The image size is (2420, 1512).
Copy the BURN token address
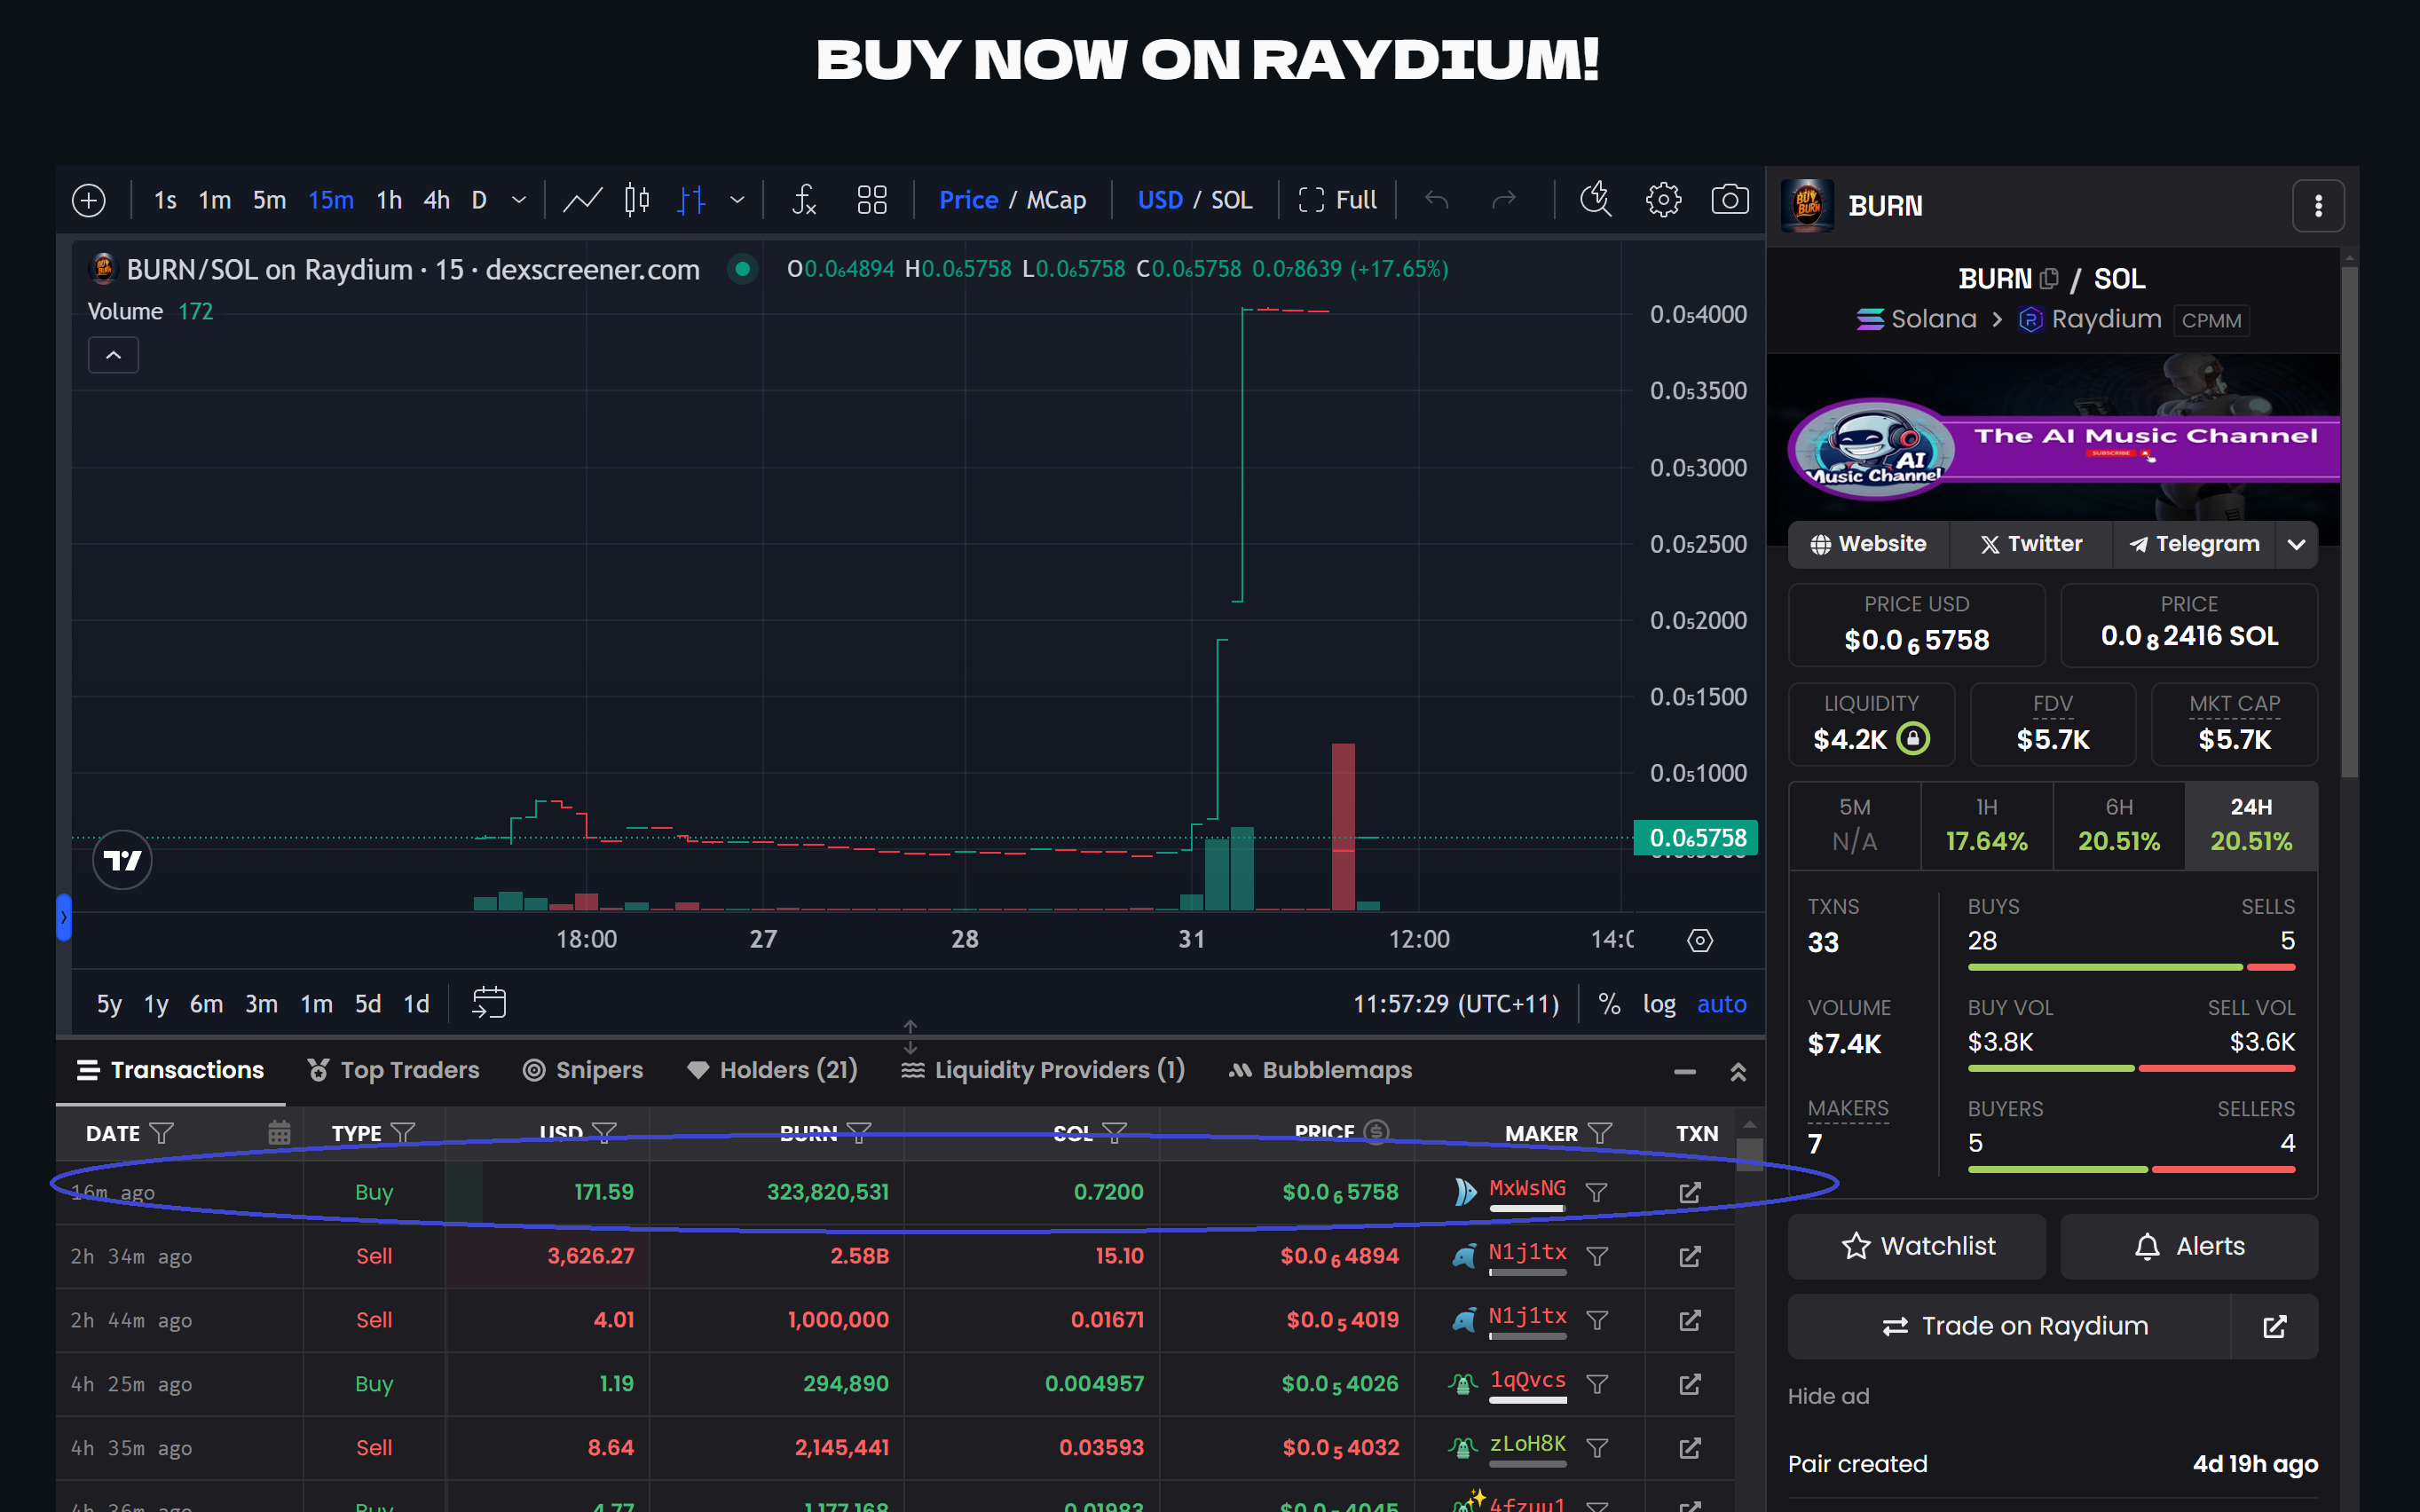2049,279
